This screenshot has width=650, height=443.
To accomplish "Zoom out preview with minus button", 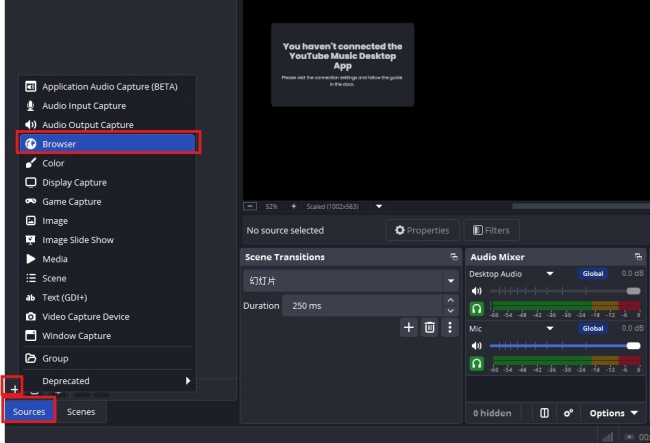I will tap(250, 206).
